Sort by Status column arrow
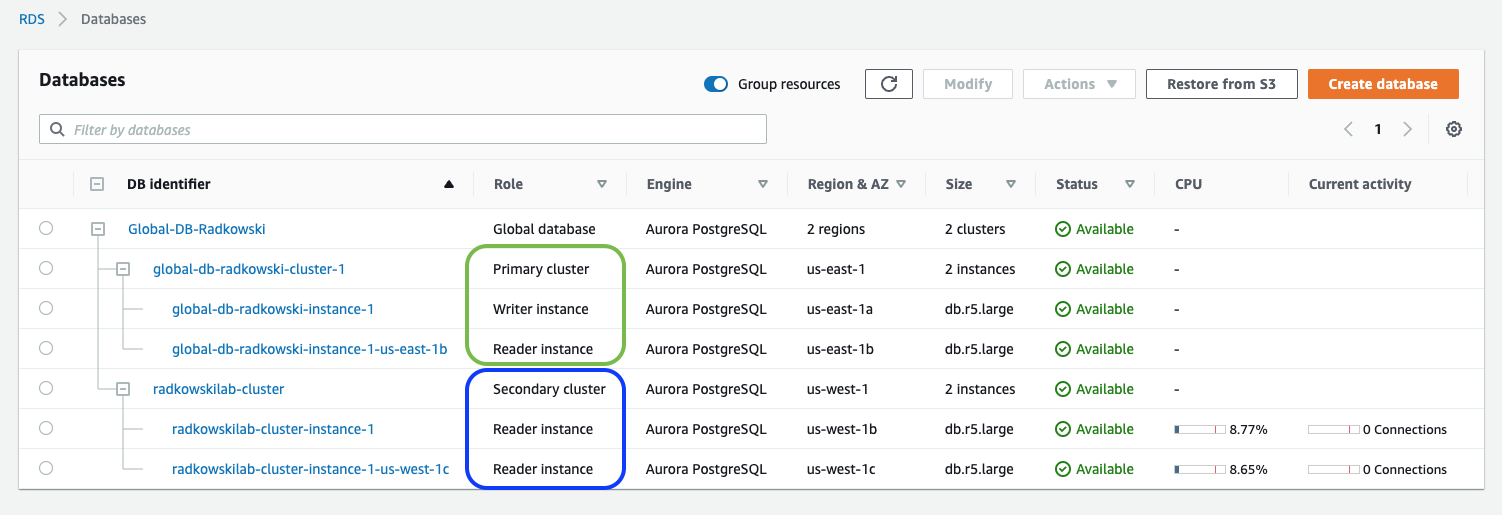1502x515 pixels. pos(1130,184)
